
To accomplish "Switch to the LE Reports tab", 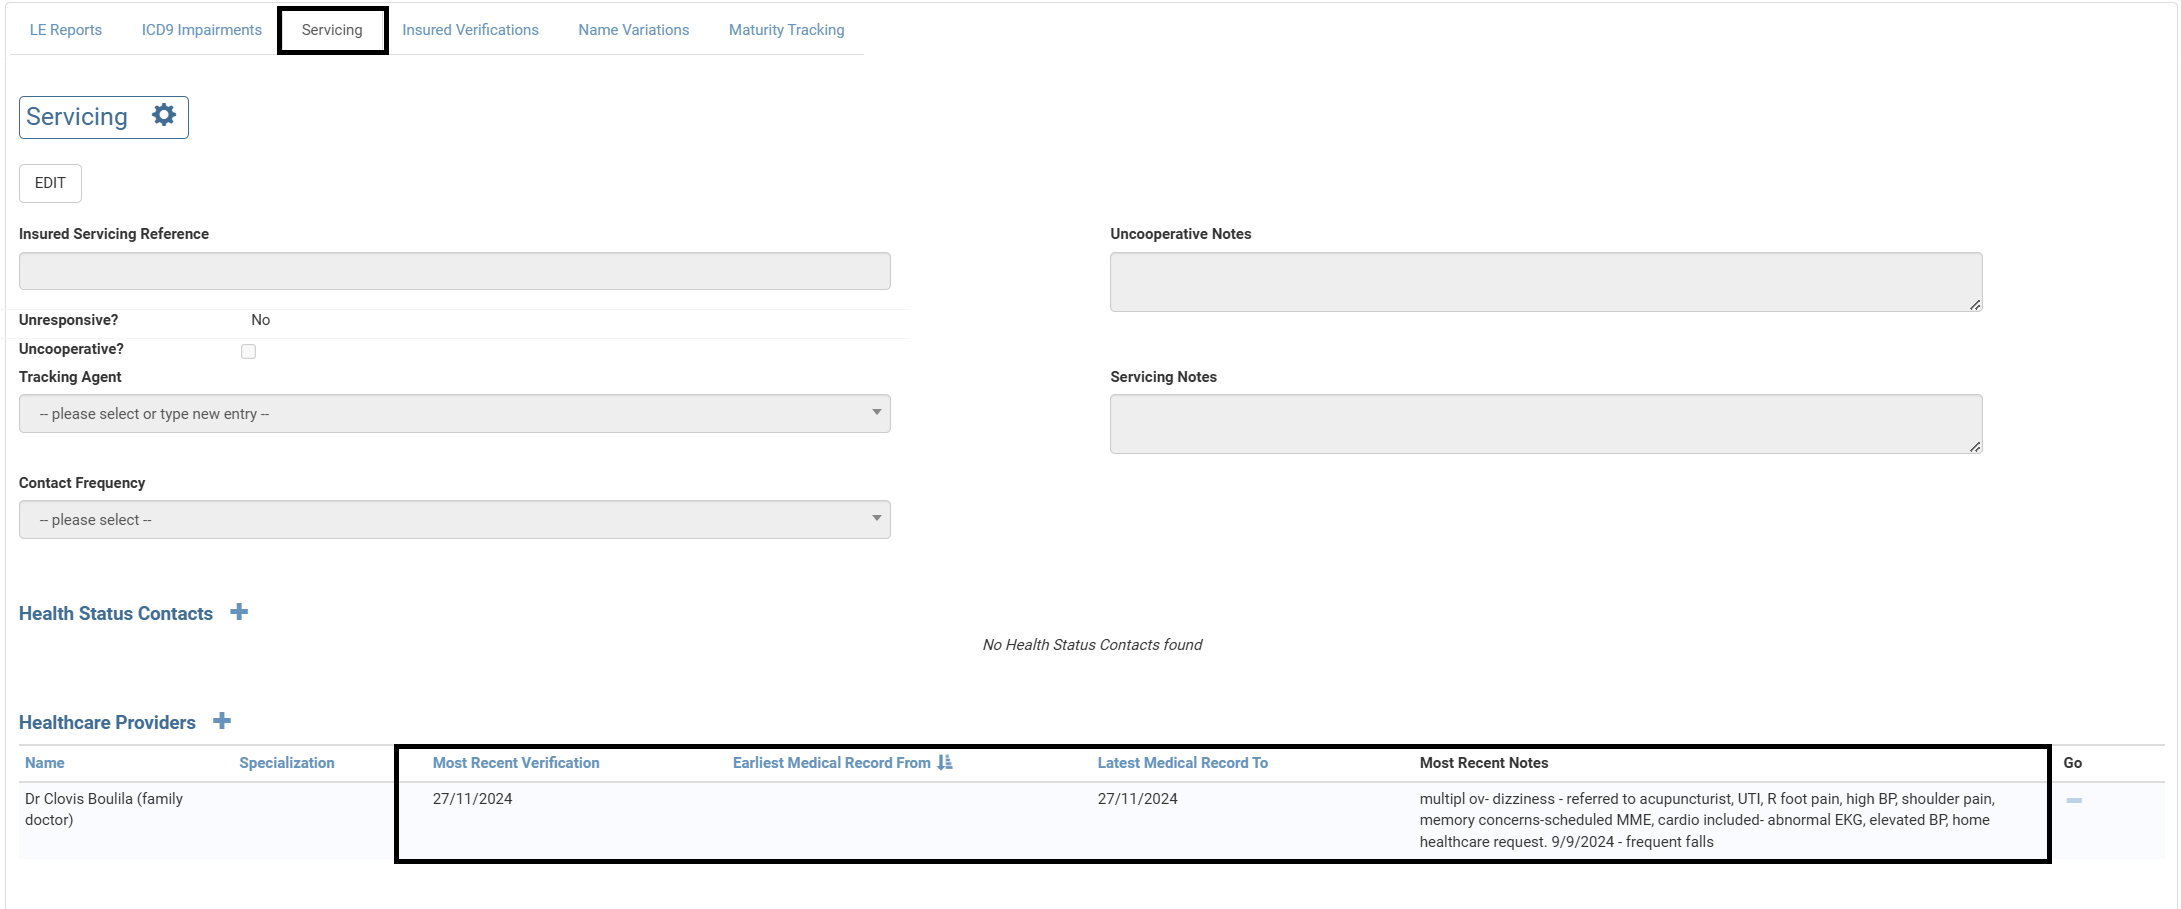I will pyautogui.click(x=66, y=30).
